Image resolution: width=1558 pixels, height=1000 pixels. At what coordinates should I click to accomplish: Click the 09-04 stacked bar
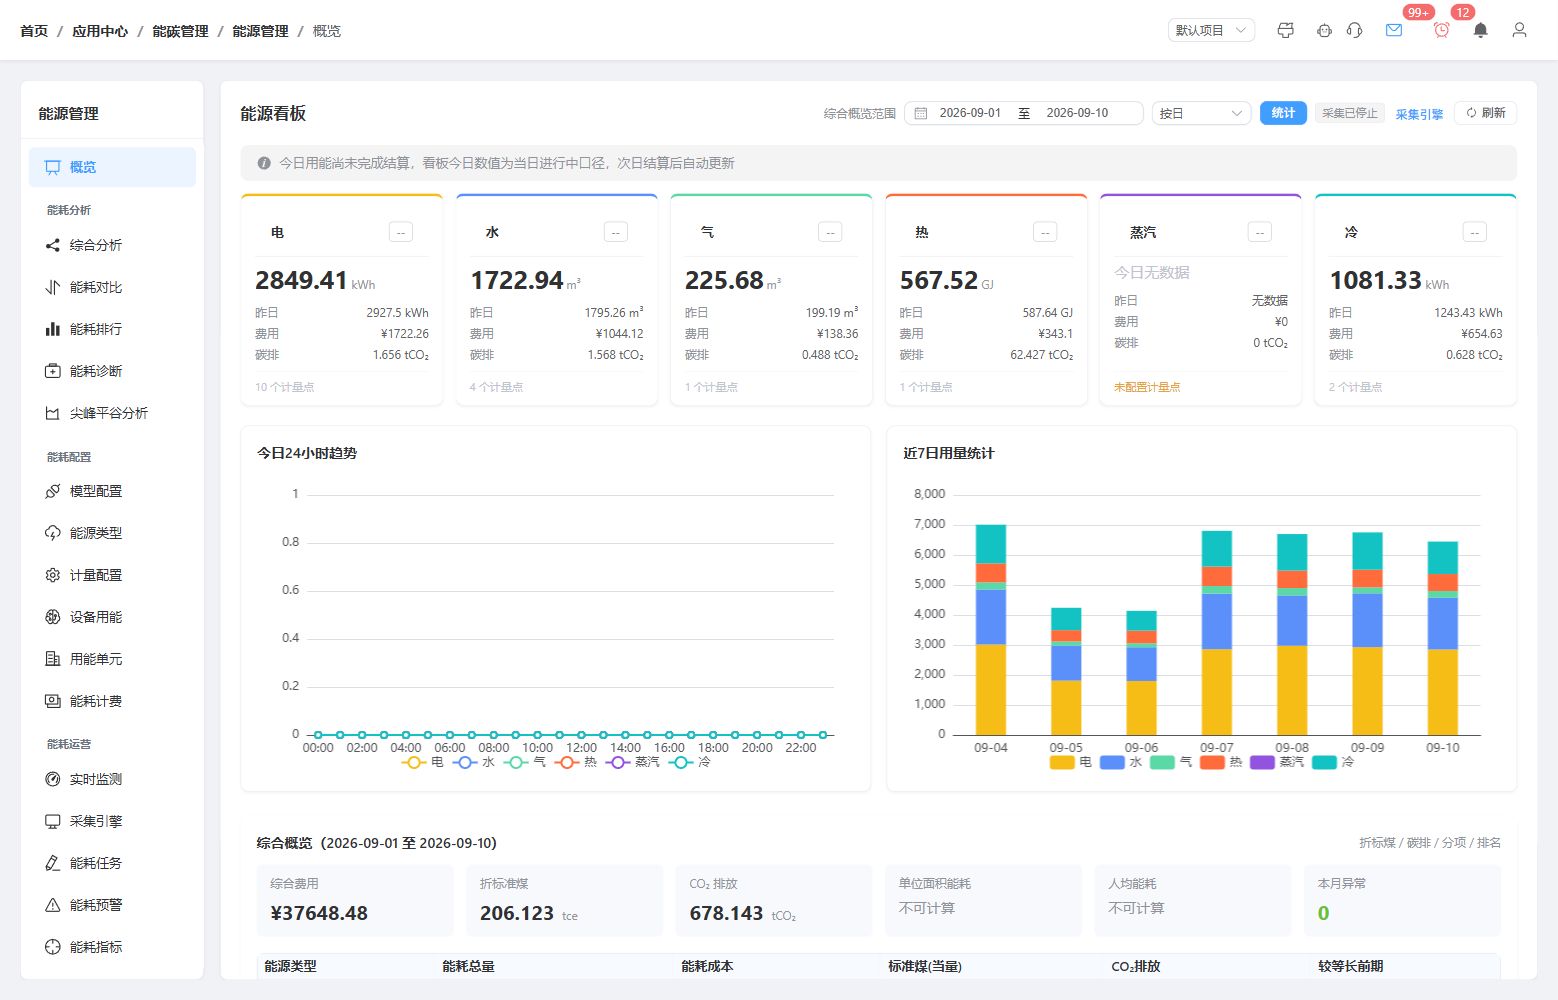click(x=990, y=630)
